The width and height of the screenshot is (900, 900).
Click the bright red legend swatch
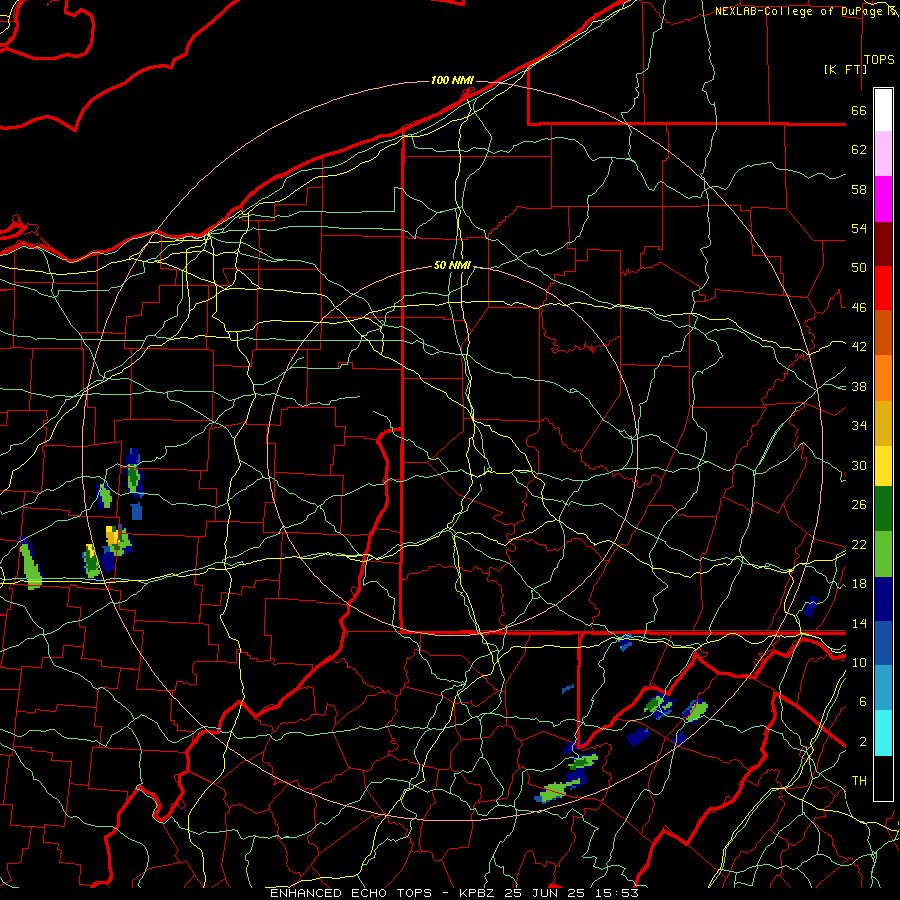point(883,288)
